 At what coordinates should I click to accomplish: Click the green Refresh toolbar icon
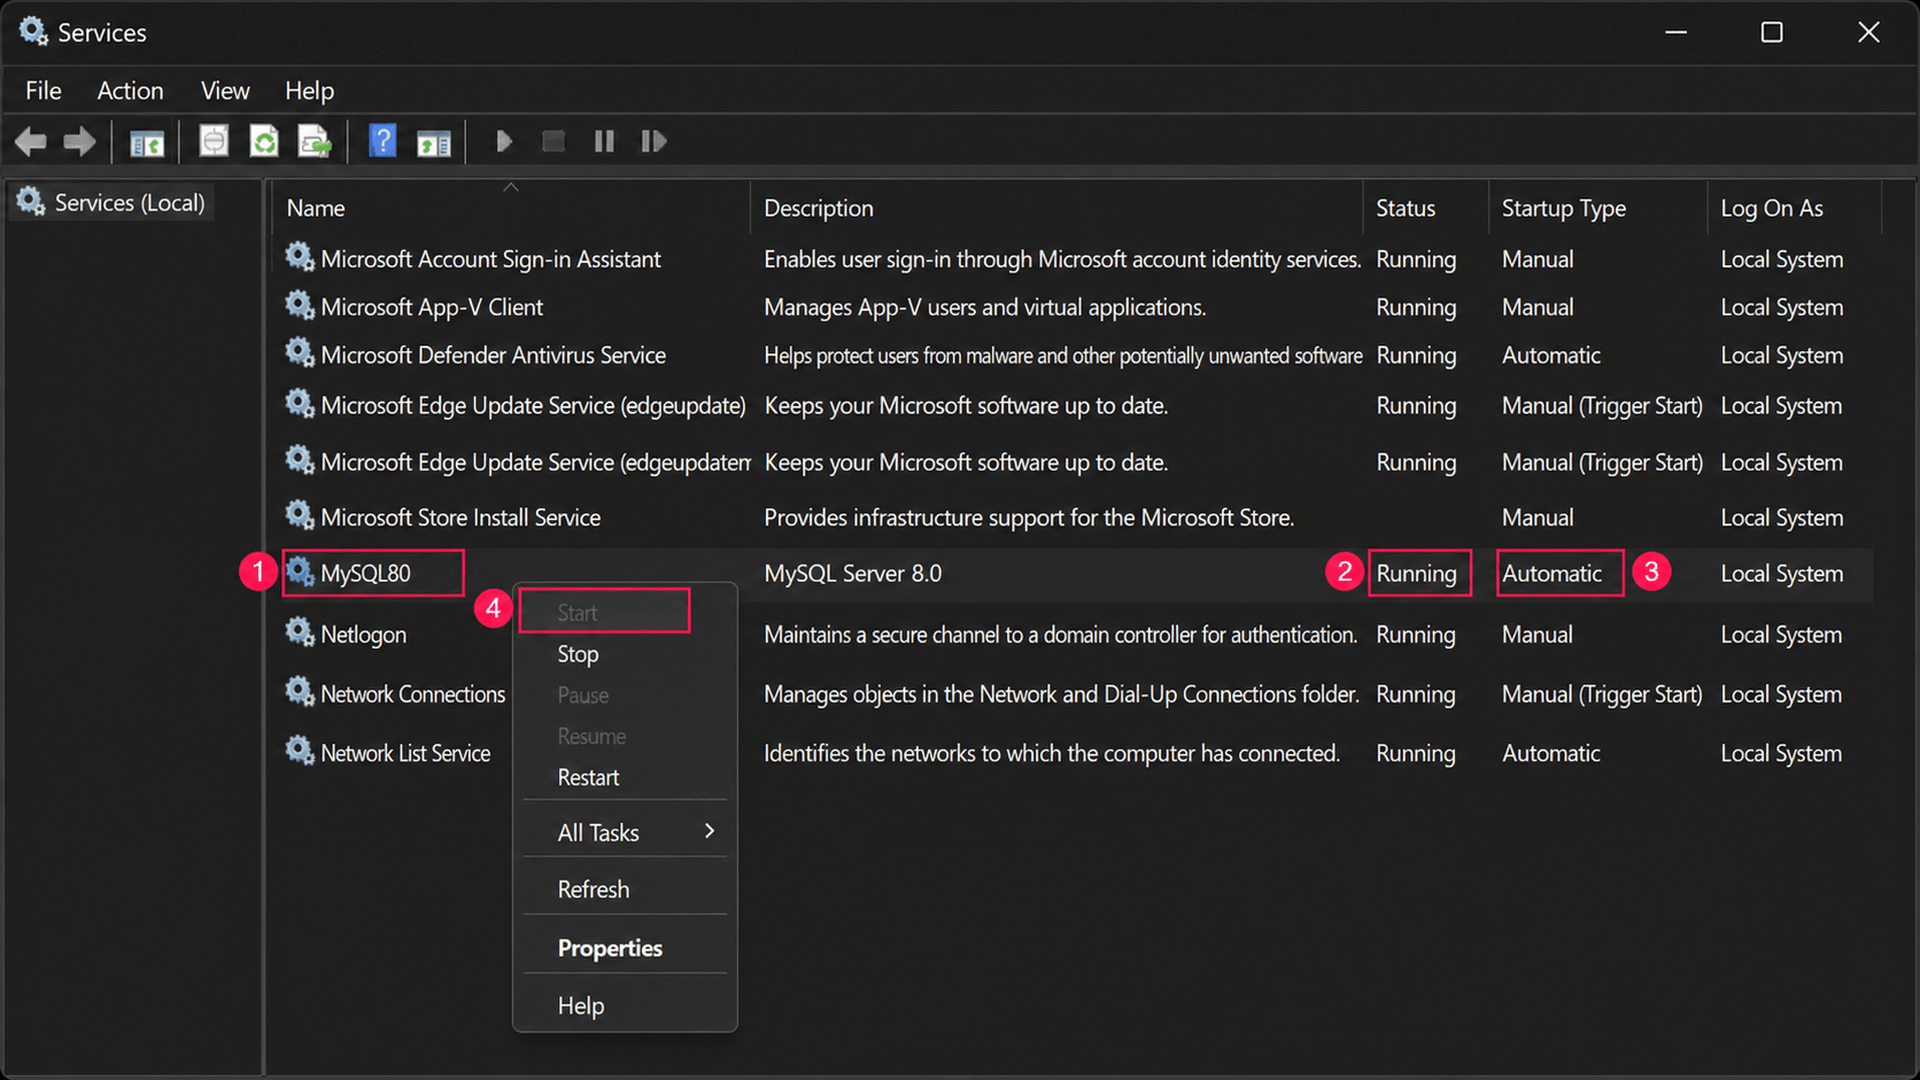[x=264, y=141]
